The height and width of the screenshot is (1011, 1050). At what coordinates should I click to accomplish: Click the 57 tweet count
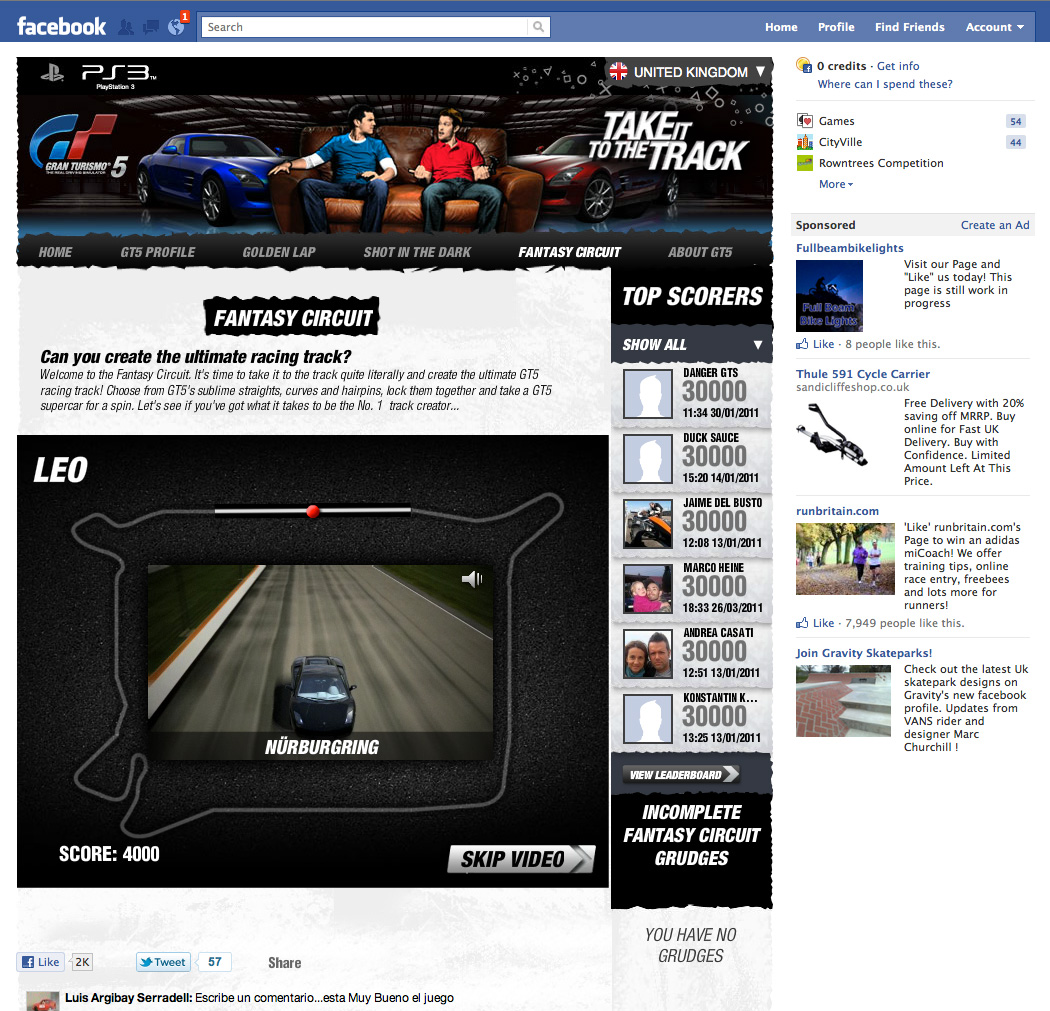215,962
